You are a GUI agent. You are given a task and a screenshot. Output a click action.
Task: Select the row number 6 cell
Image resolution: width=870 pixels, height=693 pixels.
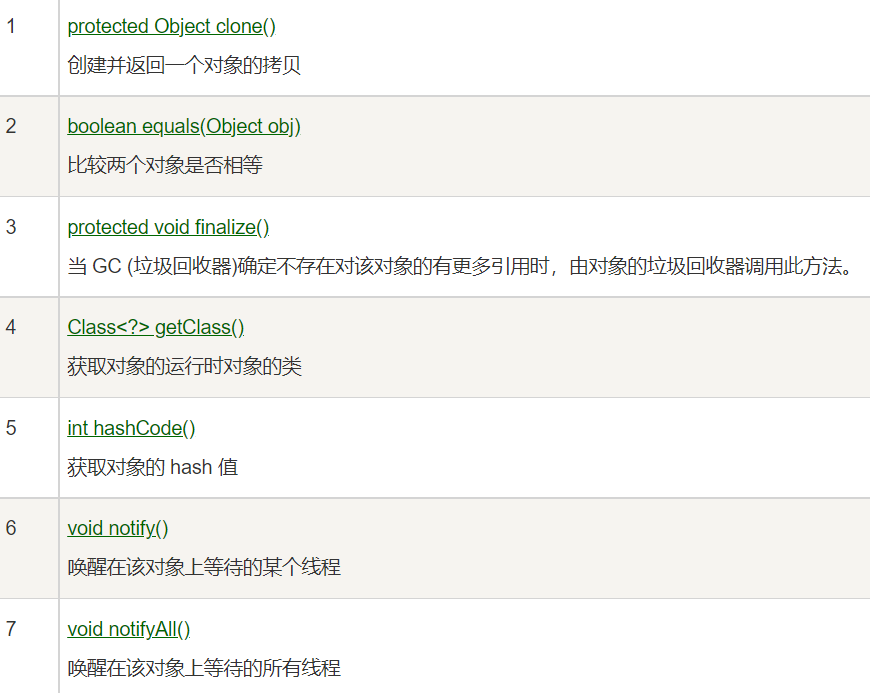pos(11,528)
